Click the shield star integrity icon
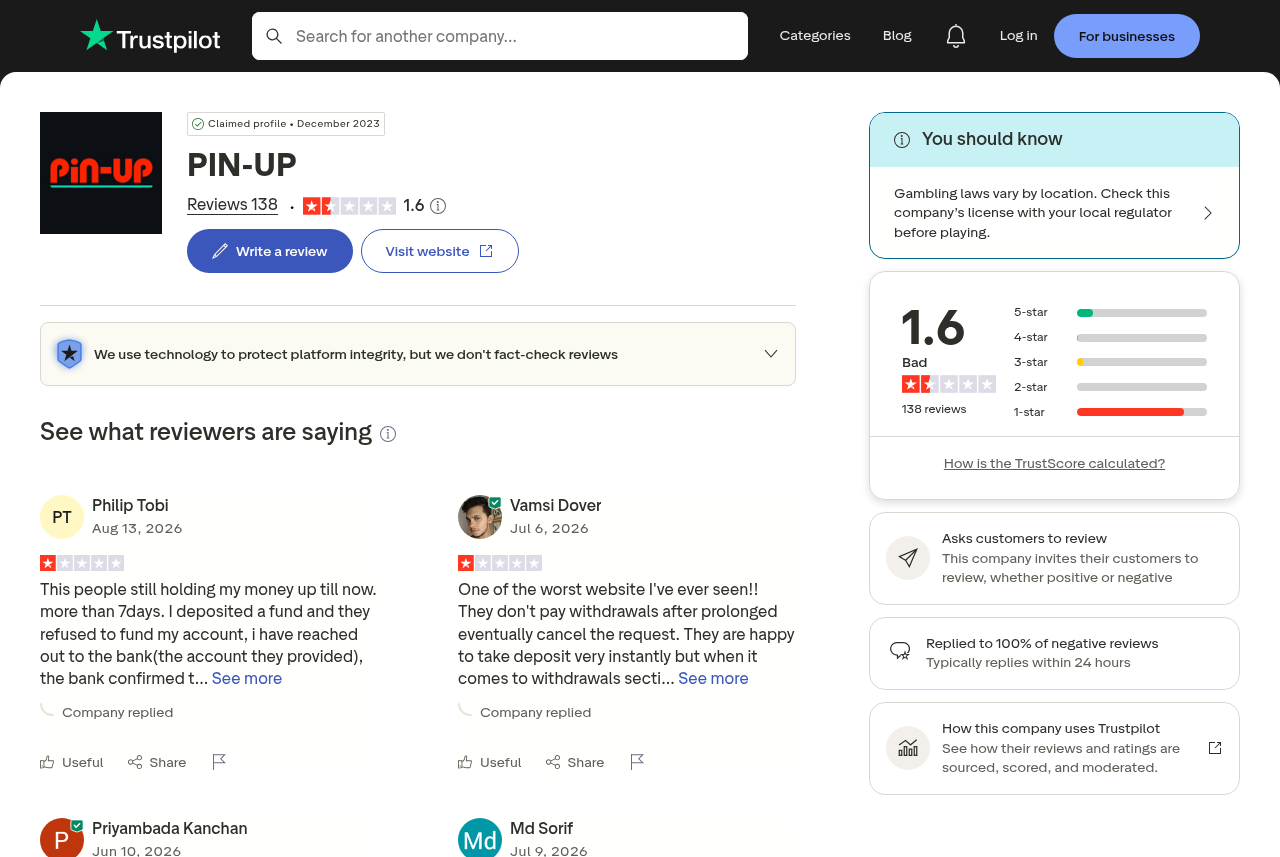 [69, 354]
